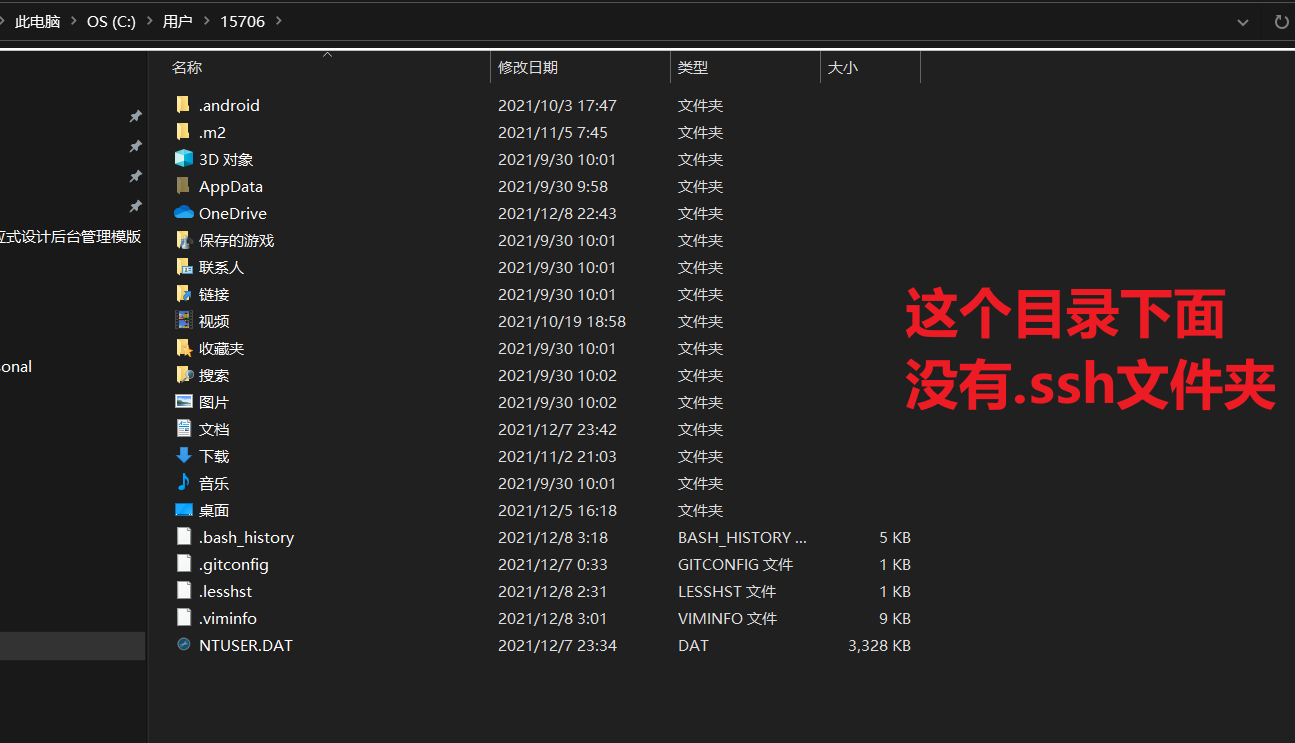Click the refresh icon beside the address bar
1295x743 pixels.
point(1281,21)
